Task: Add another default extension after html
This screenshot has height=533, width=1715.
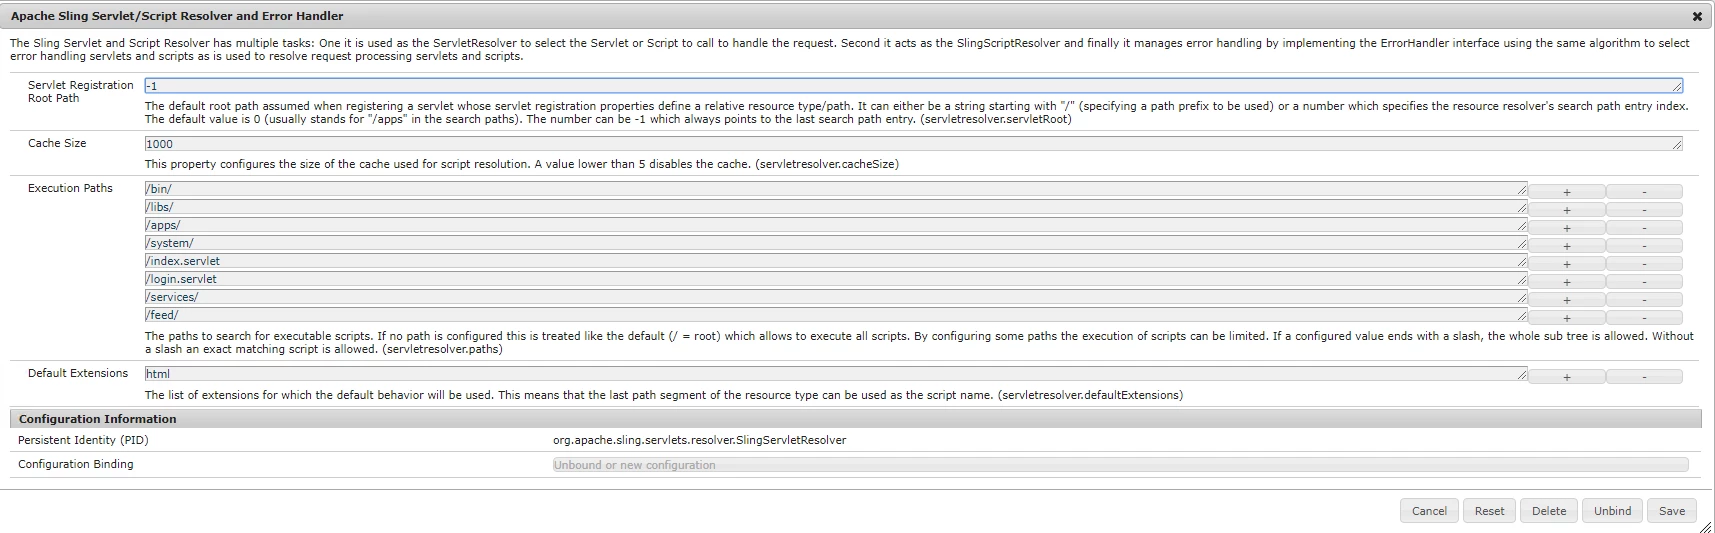Action: click(1566, 376)
